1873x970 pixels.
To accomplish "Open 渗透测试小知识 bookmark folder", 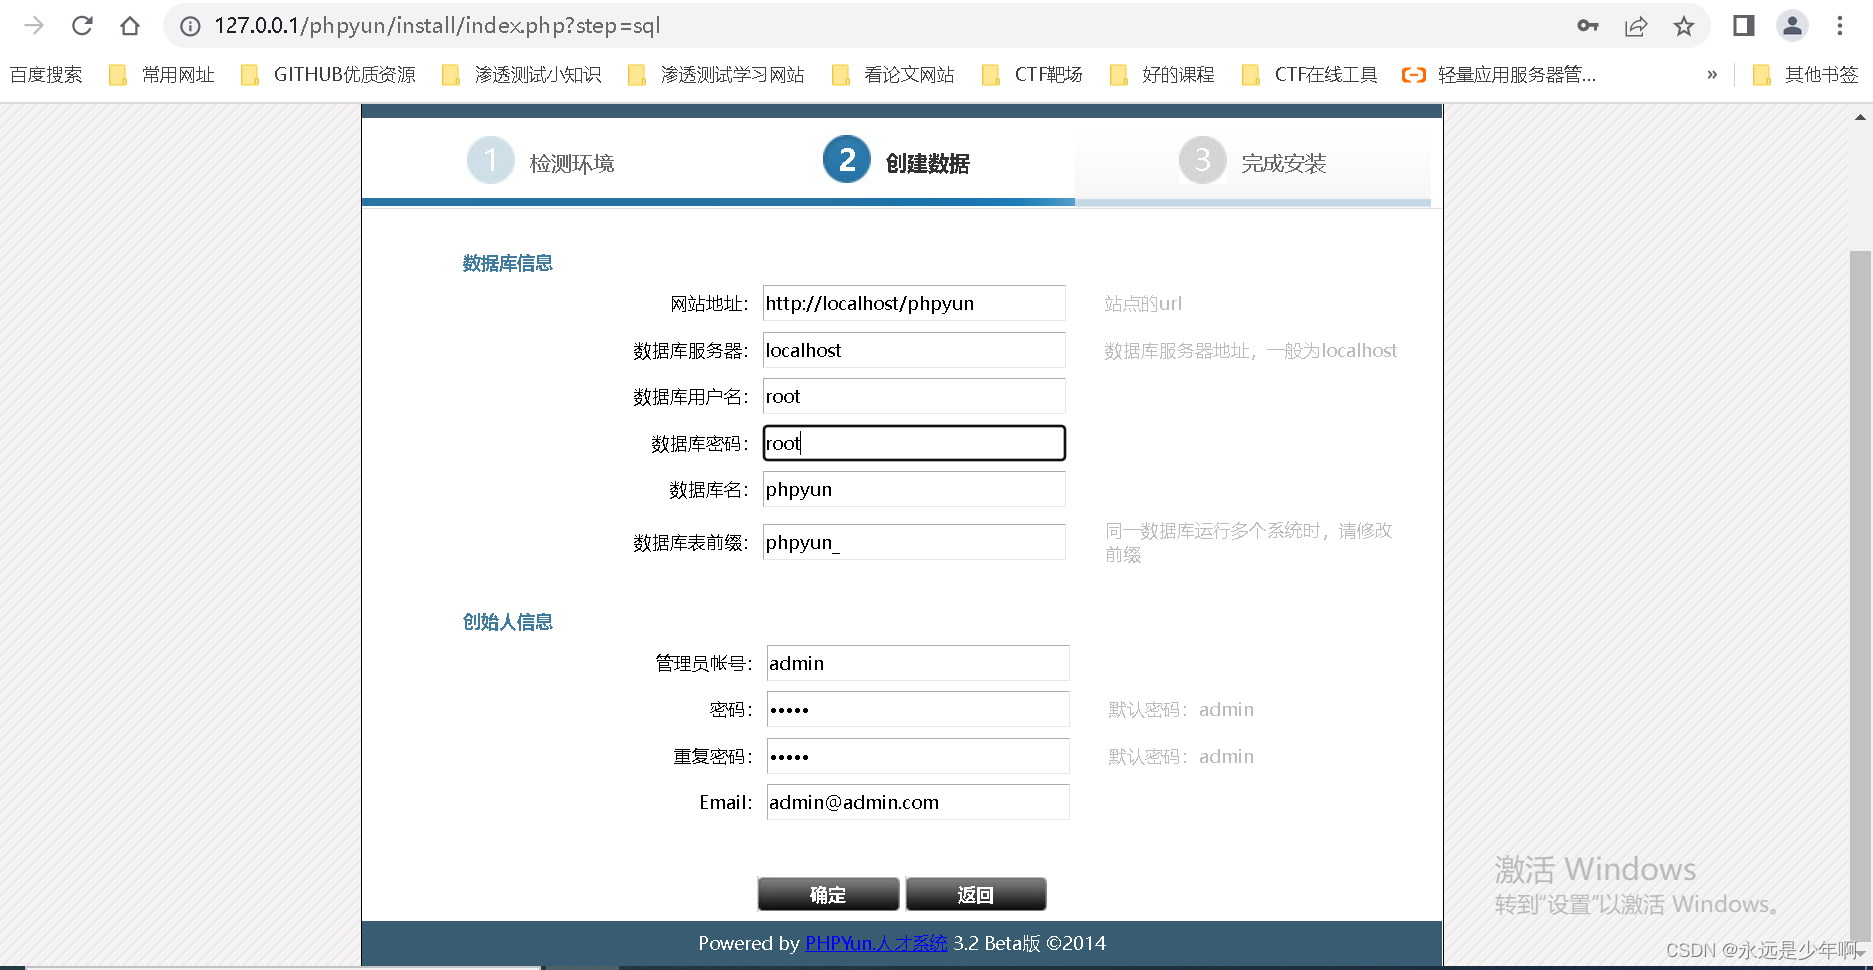I will pyautogui.click(x=521, y=75).
